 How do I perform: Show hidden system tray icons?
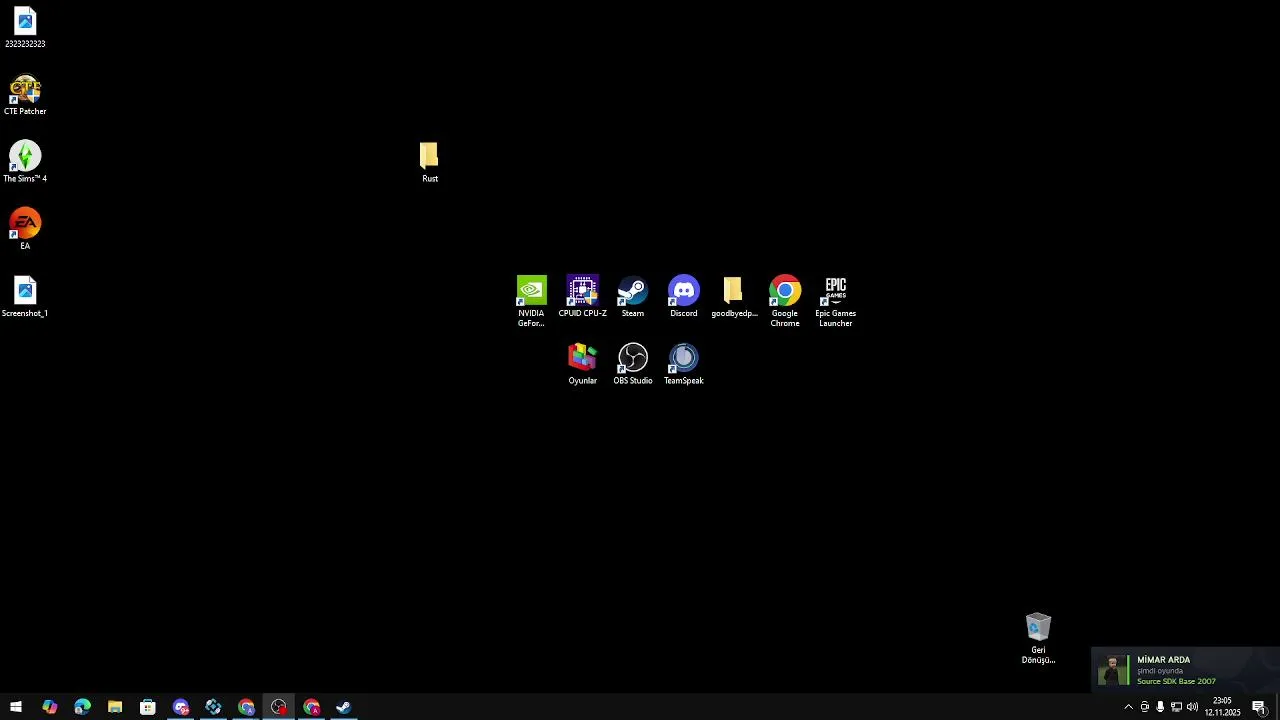(x=1129, y=707)
